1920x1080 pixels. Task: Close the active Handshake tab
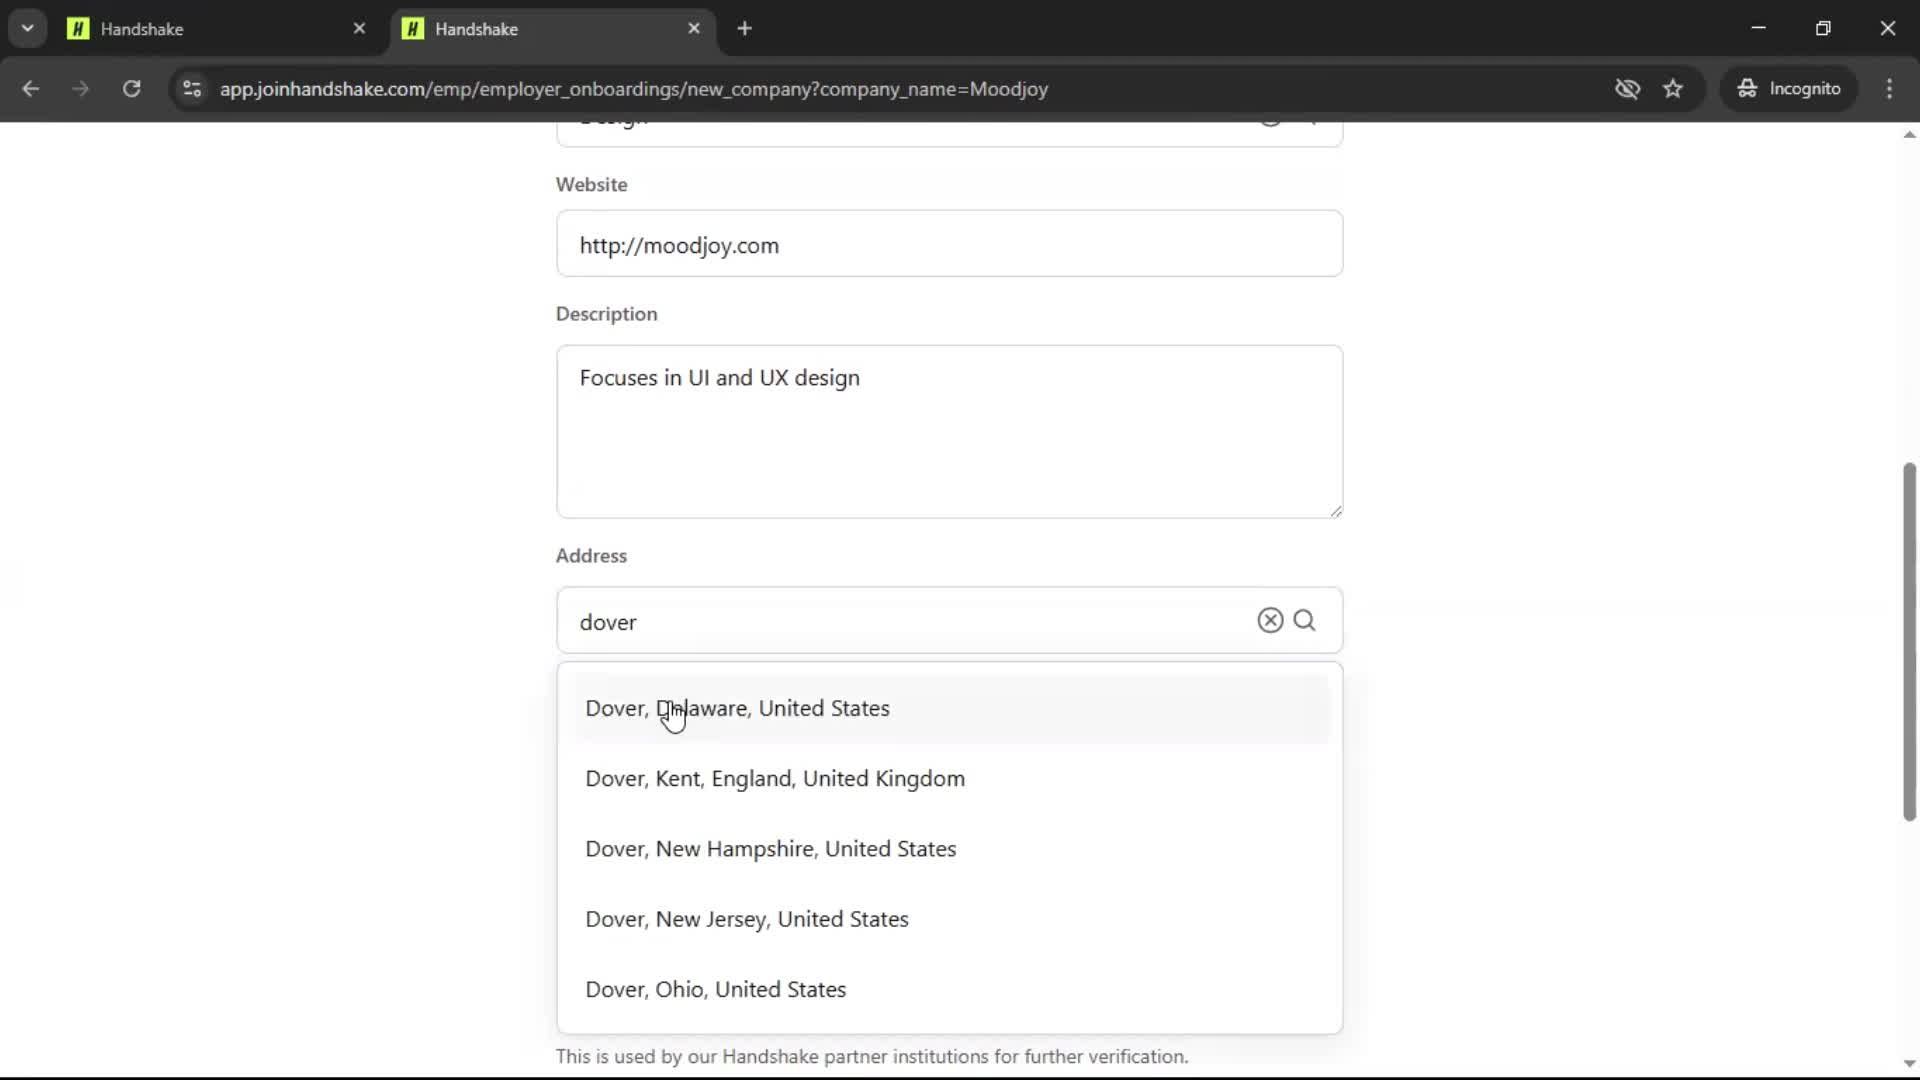[694, 29]
